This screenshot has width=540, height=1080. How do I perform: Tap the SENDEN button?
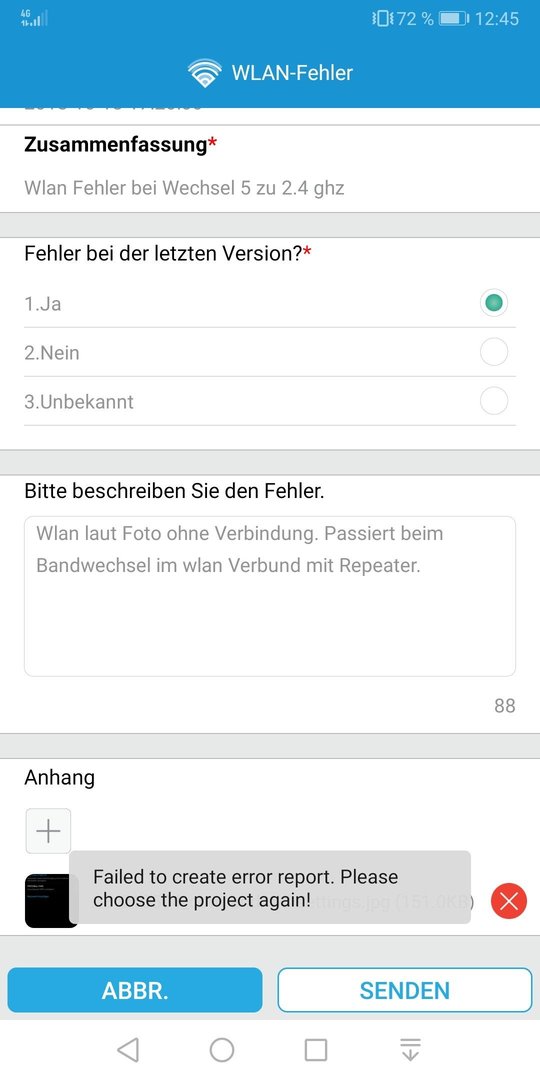coord(405,990)
